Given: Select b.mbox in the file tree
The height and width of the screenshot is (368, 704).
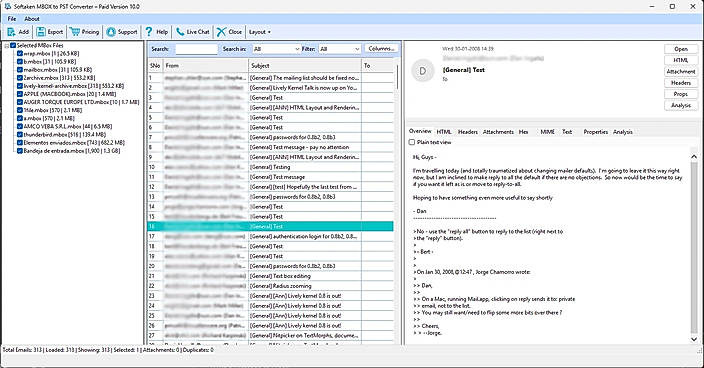Looking at the screenshot, I should [50, 61].
